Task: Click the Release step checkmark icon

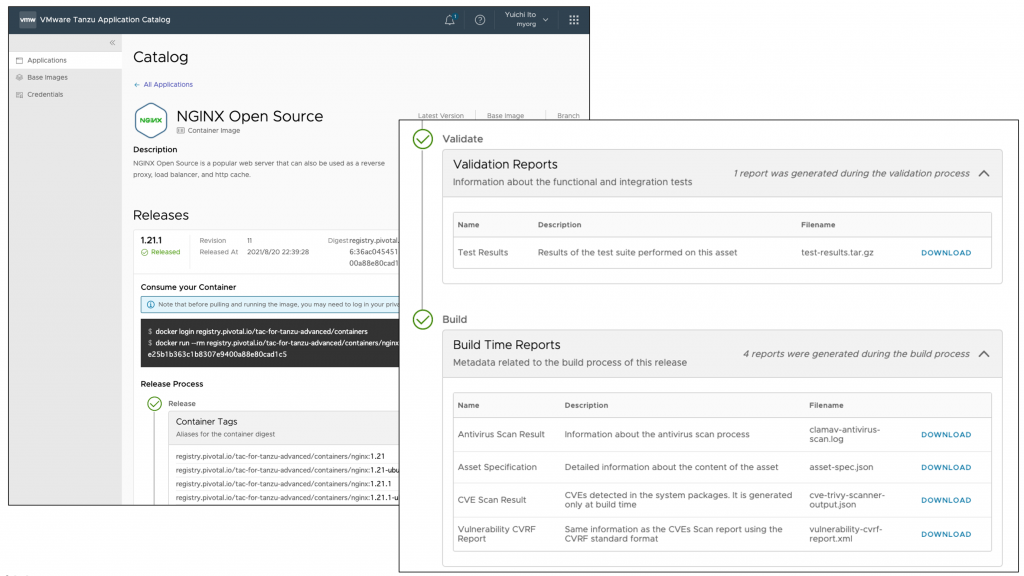Action: point(154,404)
